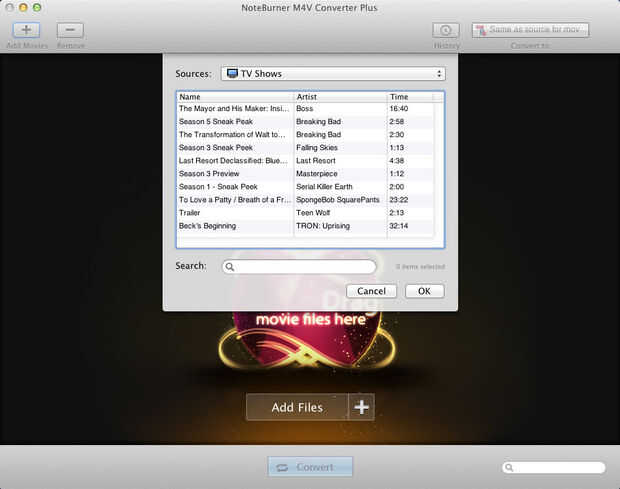This screenshot has height=489, width=620.
Task: Click the magnifier icon in dialog search
Action: (230, 267)
